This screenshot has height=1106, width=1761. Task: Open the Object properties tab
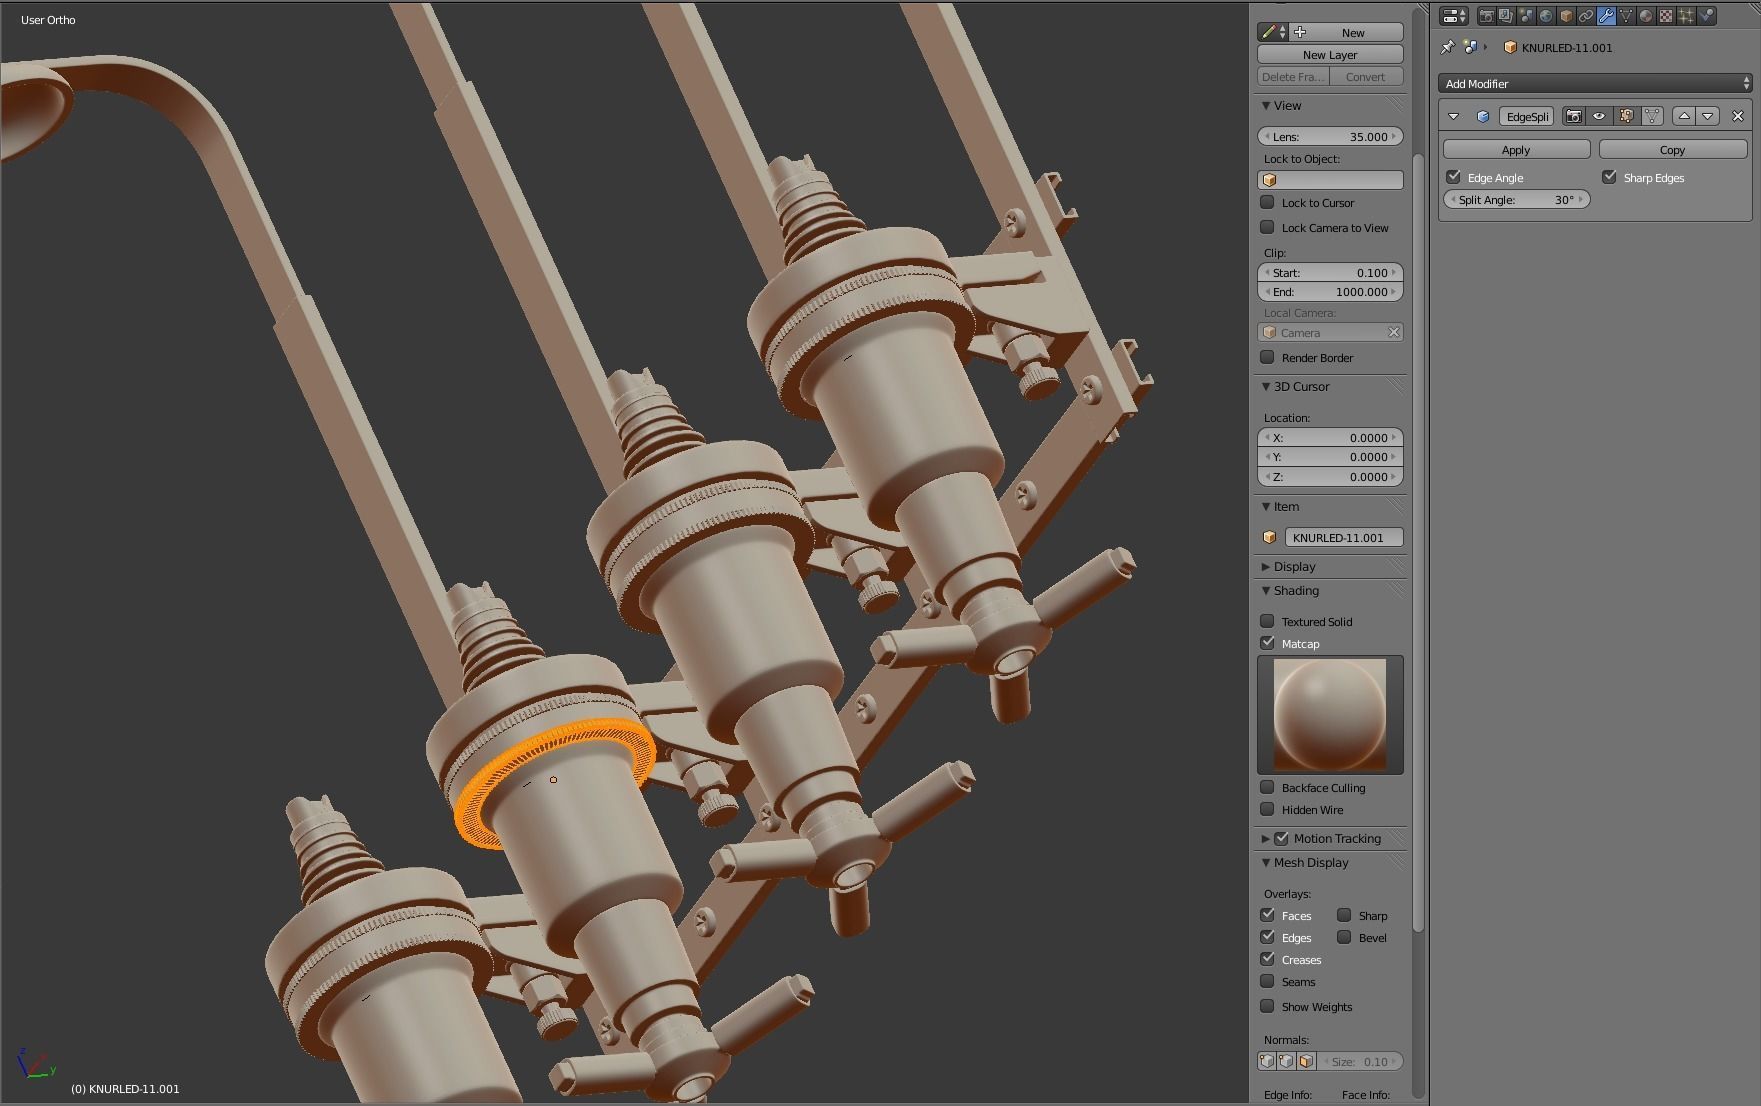[x=1566, y=16]
